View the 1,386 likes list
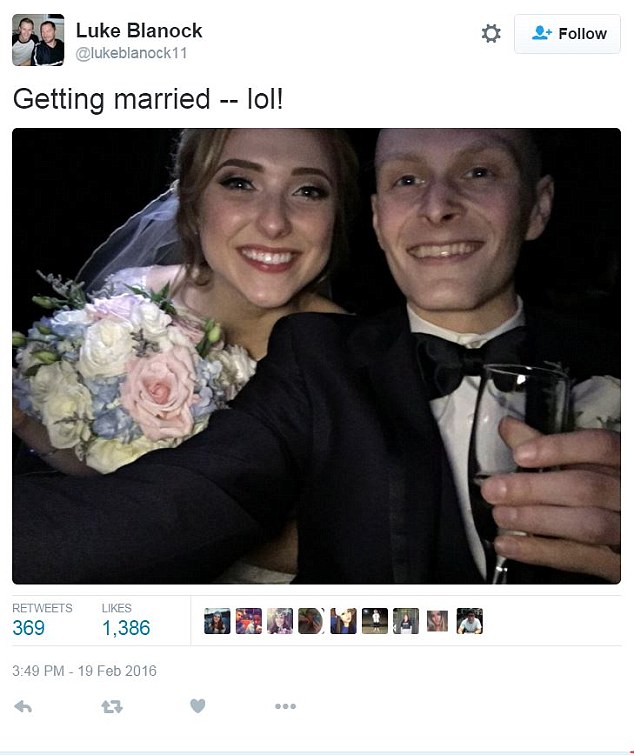The height and width of the screenshot is (755, 634). pyautogui.click(x=126, y=621)
